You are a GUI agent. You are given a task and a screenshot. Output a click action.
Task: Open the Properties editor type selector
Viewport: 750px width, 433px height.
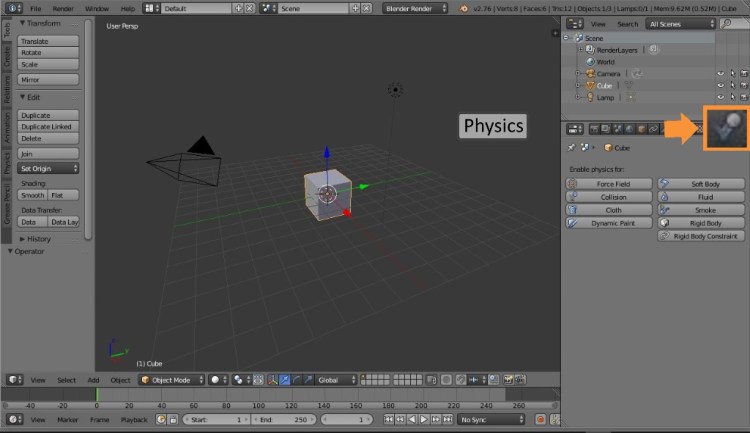coord(575,129)
